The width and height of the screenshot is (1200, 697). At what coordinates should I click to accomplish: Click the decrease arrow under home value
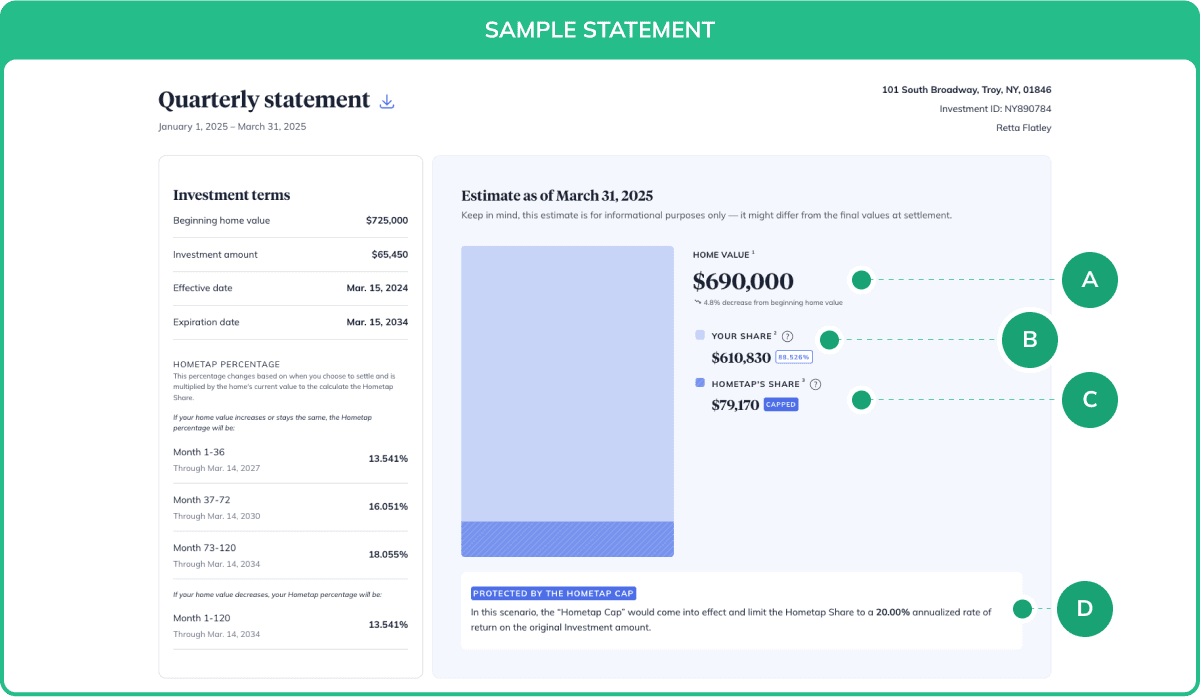pos(697,302)
